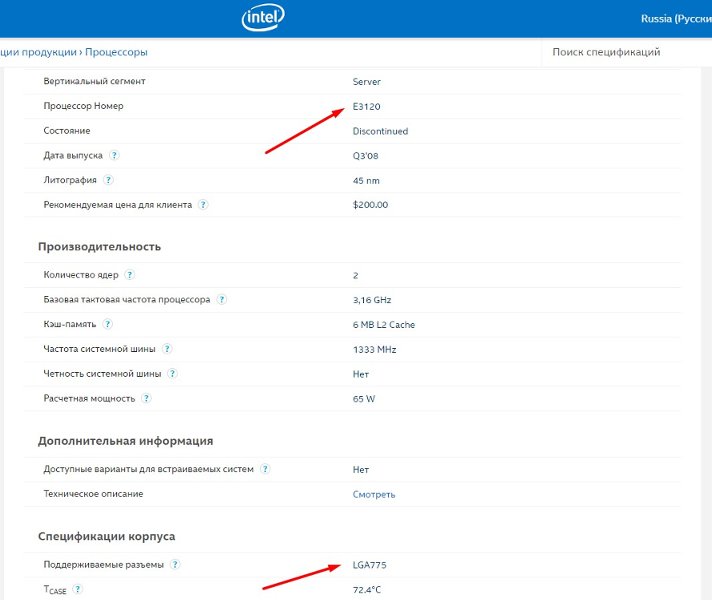Click help icon beside Кэш-память
The width and height of the screenshot is (712, 600).
click(x=108, y=324)
